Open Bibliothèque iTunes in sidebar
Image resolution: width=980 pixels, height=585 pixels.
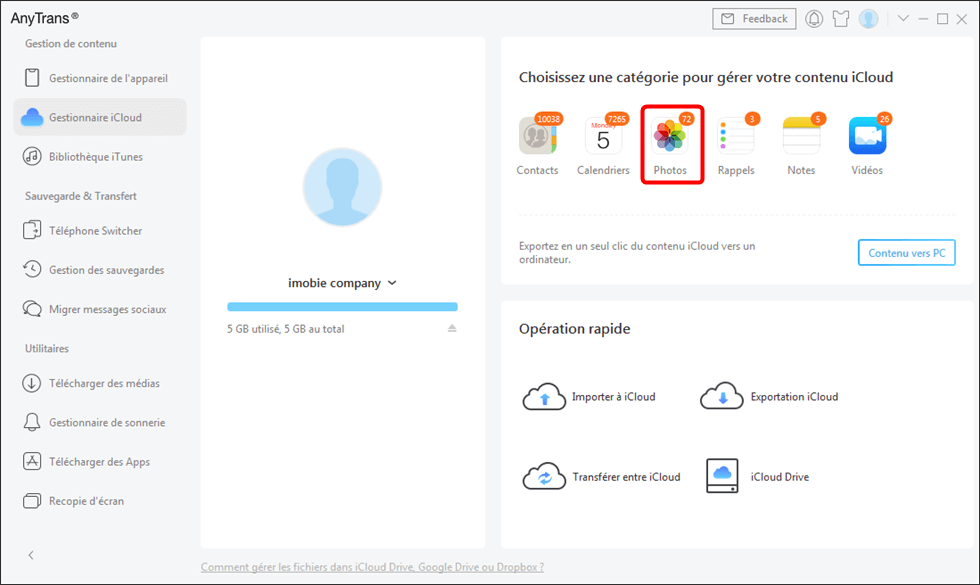tap(100, 157)
